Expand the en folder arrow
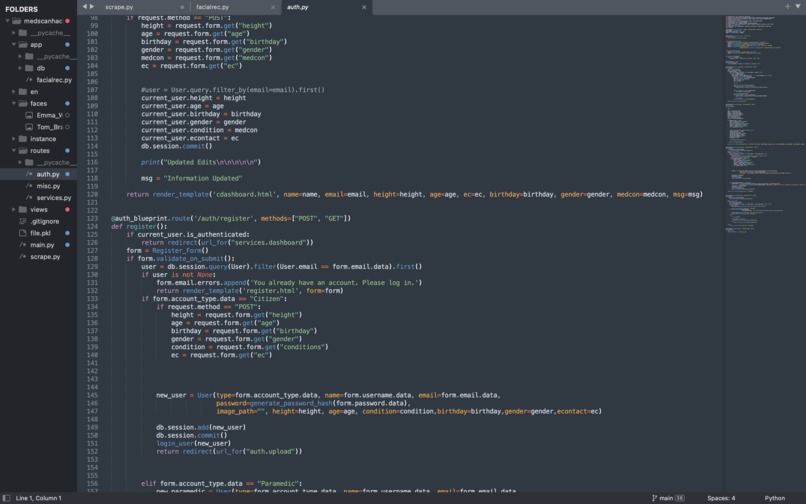 (14, 92)
